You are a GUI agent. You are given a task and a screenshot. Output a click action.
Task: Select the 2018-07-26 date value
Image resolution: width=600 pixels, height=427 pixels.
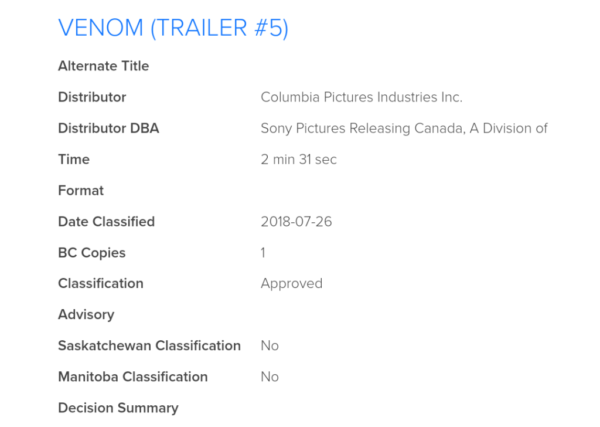(x=296, y=222)
